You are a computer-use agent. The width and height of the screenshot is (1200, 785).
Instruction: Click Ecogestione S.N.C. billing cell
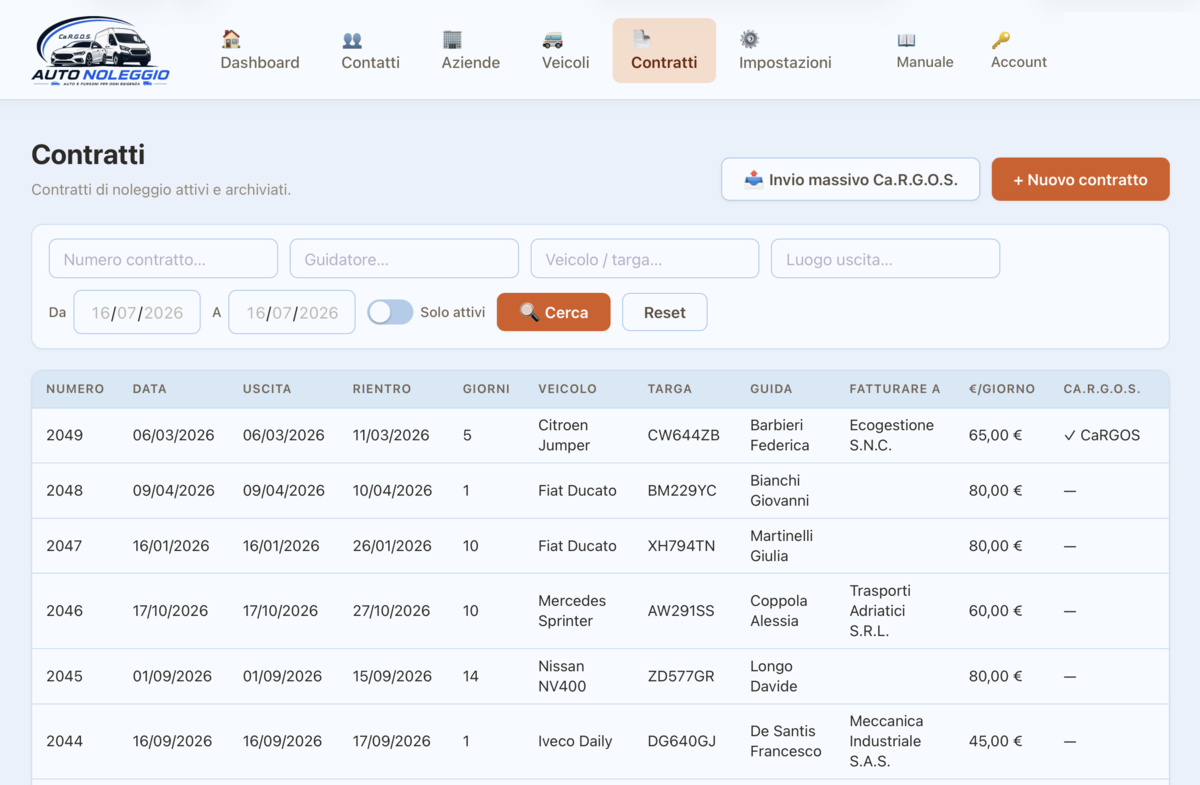pos(892,436)
